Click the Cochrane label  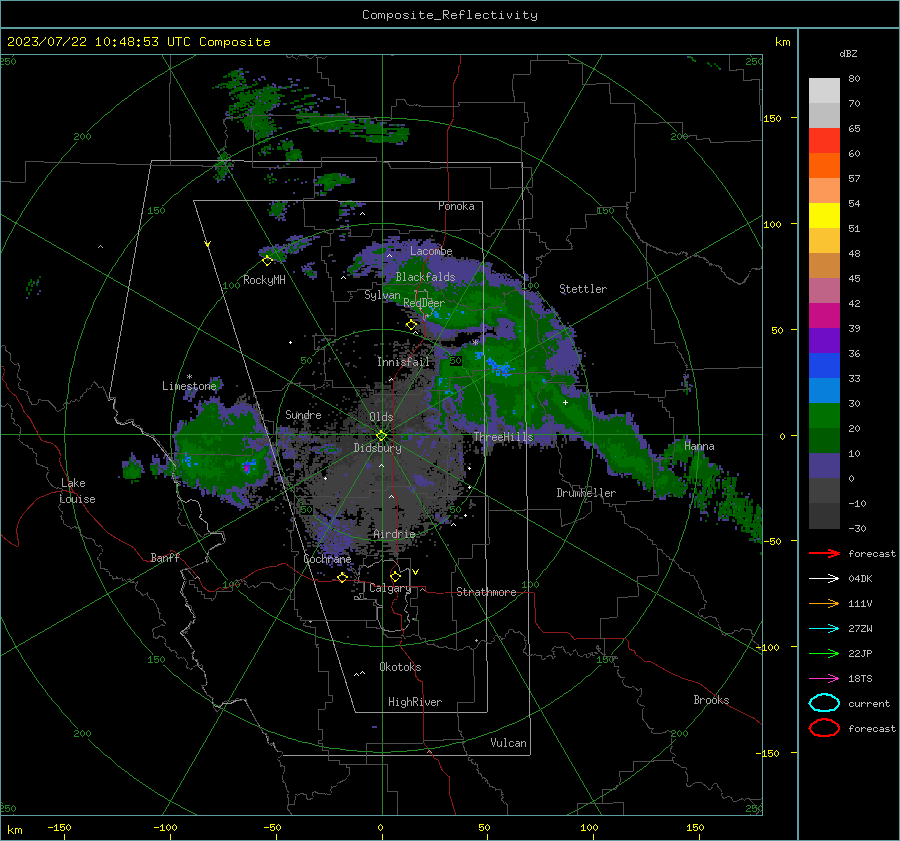[x=327, y=559]
